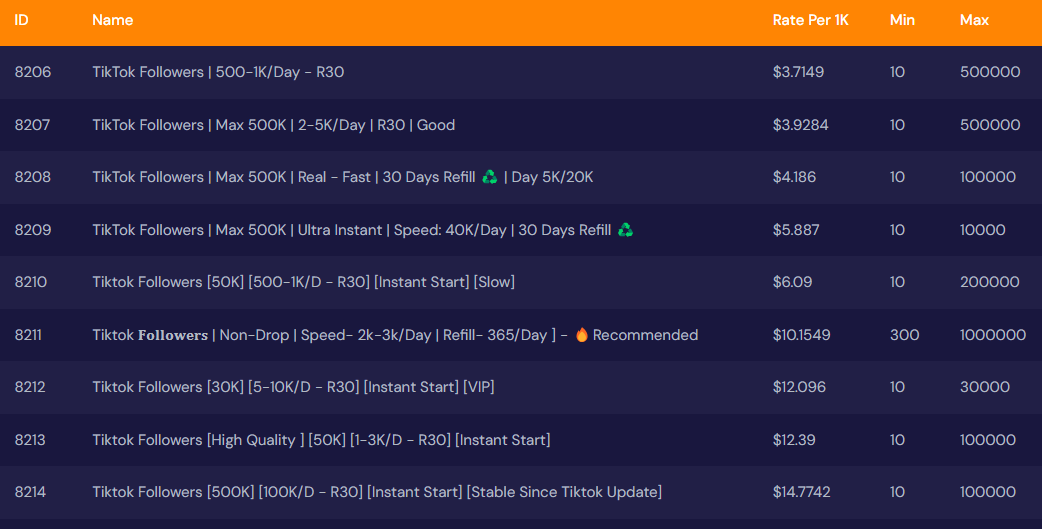Image resolution: width=1042 pixels, height=529 pixels.
Task: Click 'TikTok Followers | 500-1K/Day - R30' name
Action: (x=218, y=72)
